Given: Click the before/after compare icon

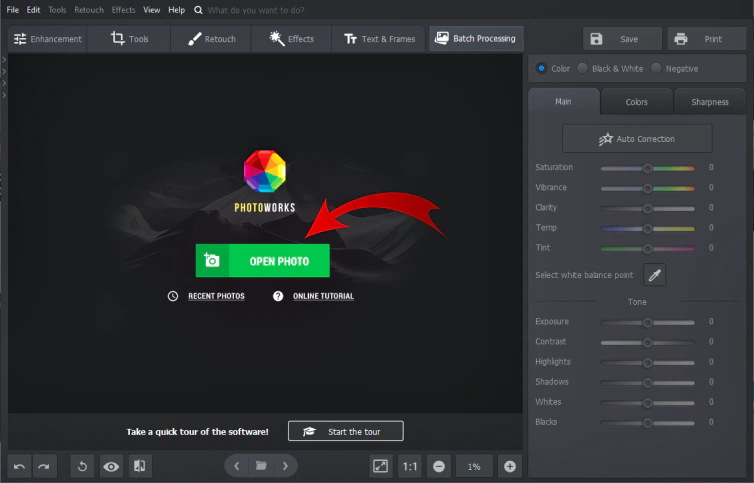Looking at the screenshot, I should tap(140, 466).
